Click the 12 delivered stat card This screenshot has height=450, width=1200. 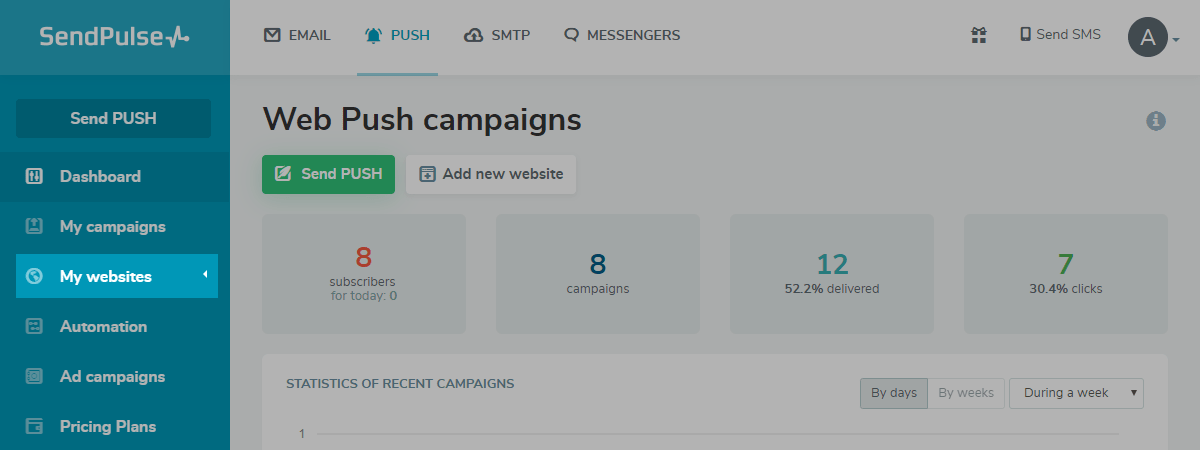[832, 273]
